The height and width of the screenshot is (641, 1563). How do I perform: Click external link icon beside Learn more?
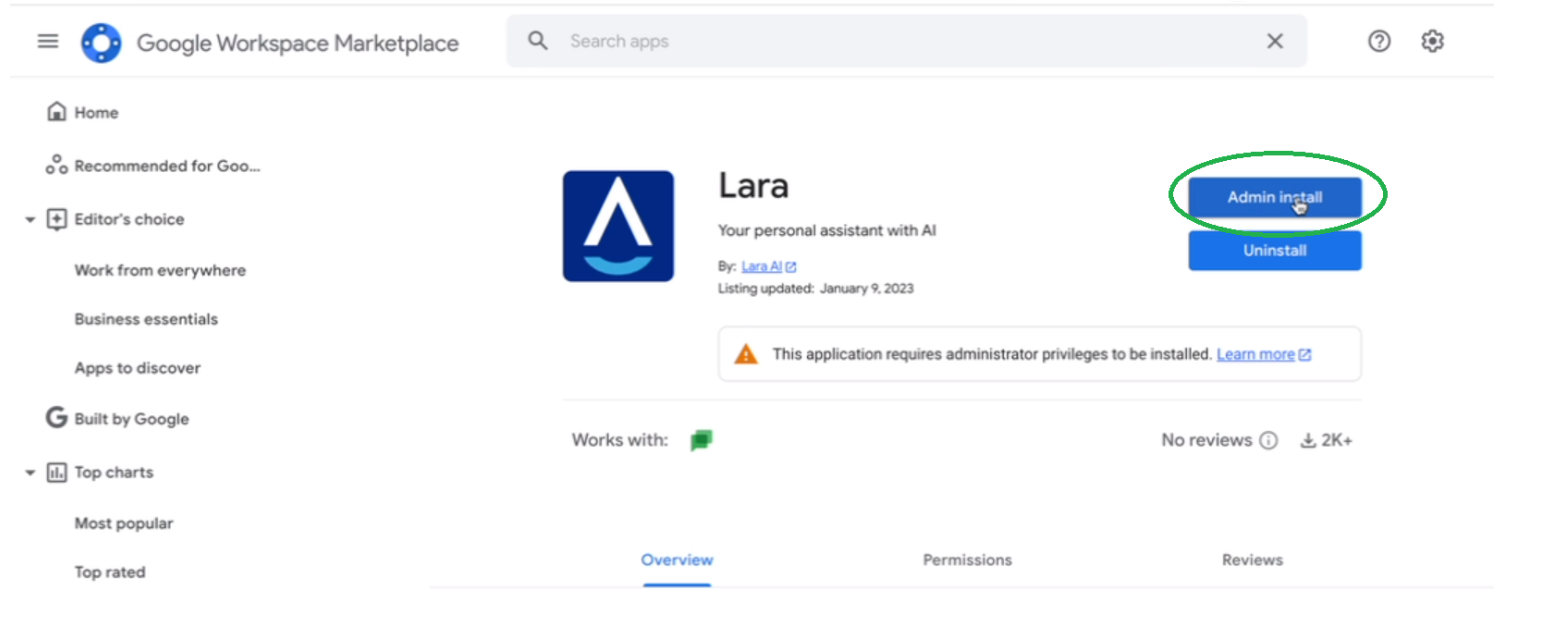coord(1305,355)
